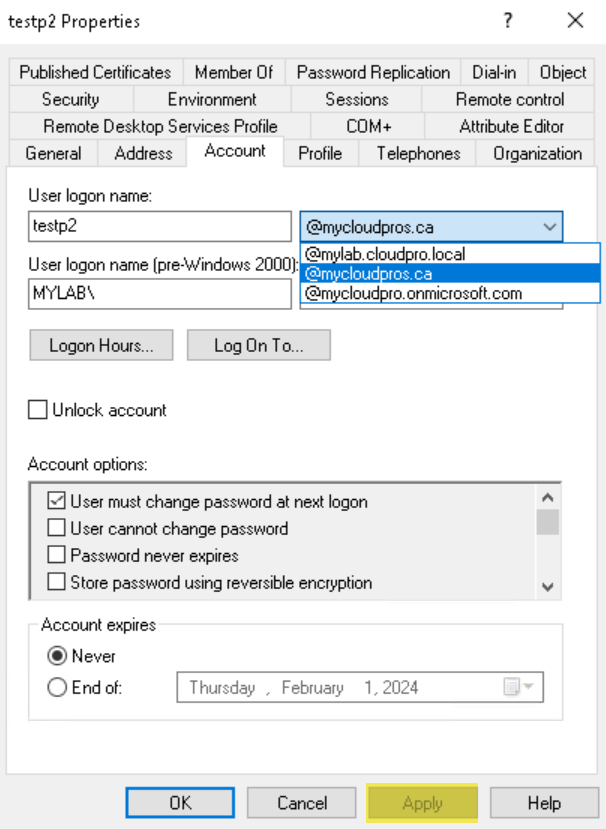The height and width of the screenshot is (829, 606).
Task: Switch to the Security tab
Action: click(71, 99)
